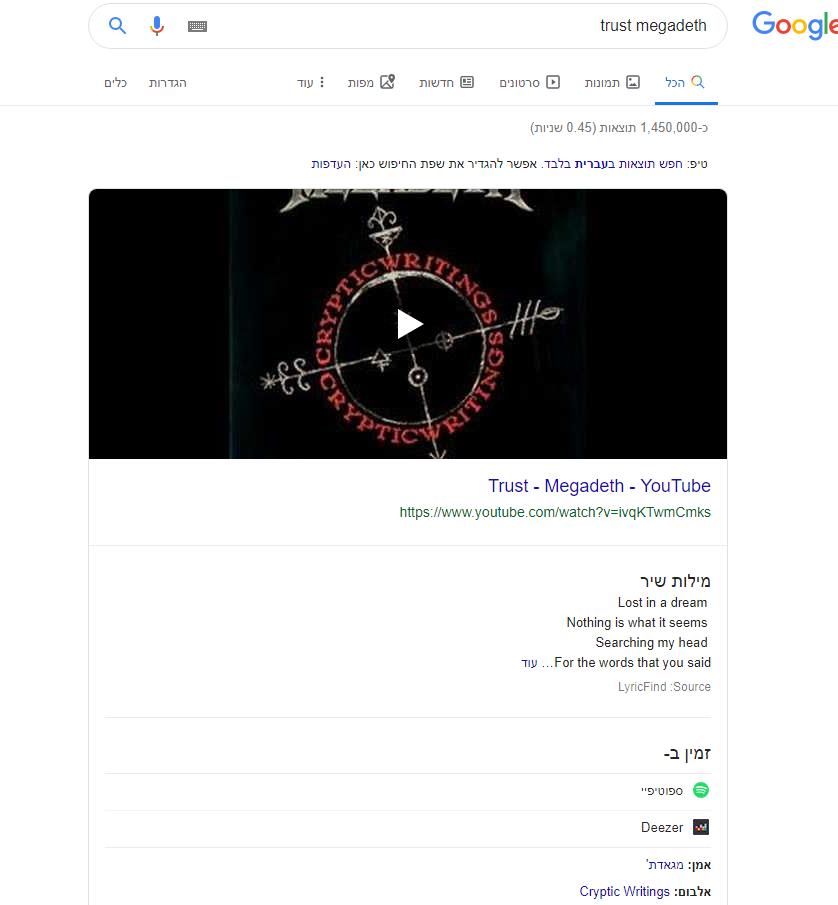Switch to מפות (Maps) tab
Screen dimensions: 838x905
371,83
